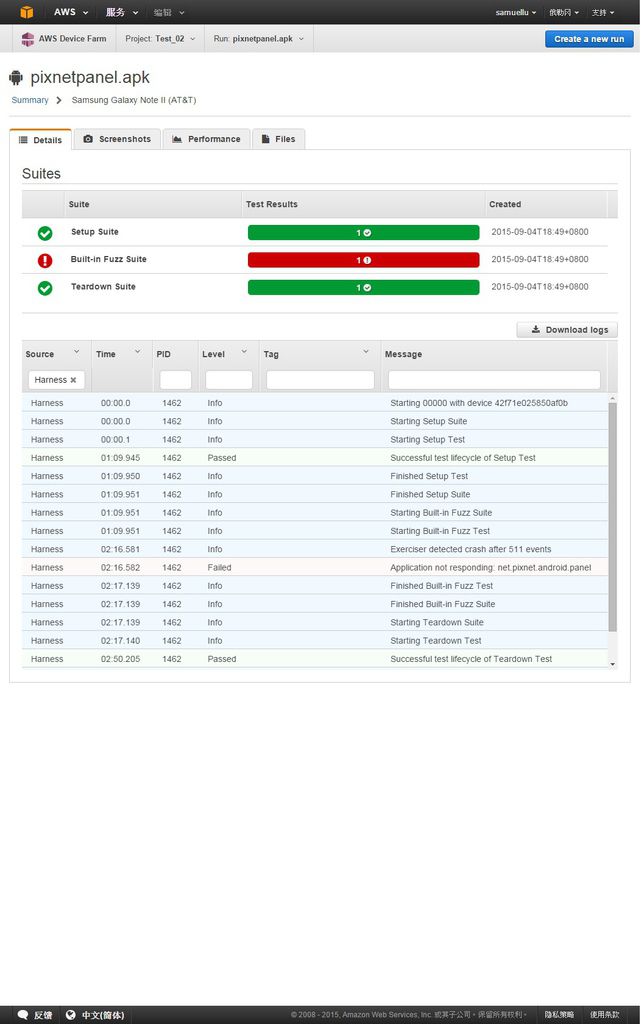Viewport: 641px width, 1024px height.
Task: Select log row 'Application not responding: net.pixnet.android.panel'
Action: click(315, 568)
